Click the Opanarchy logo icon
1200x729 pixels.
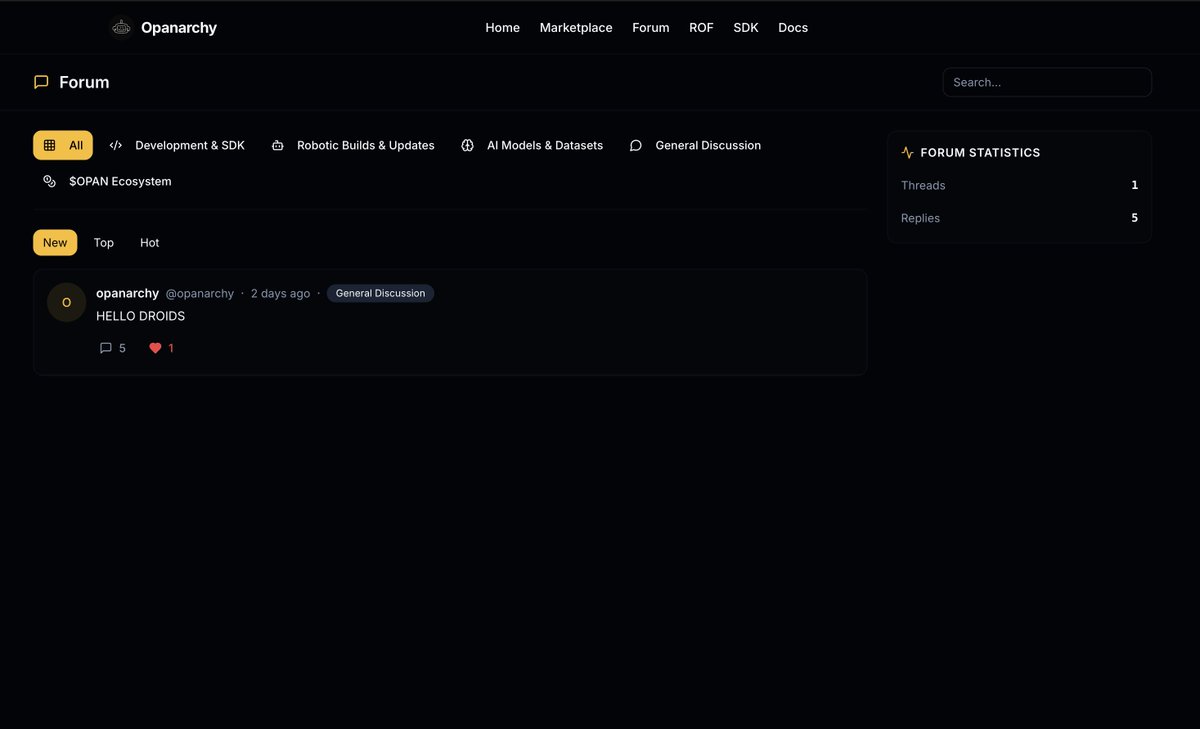(121, 28)
